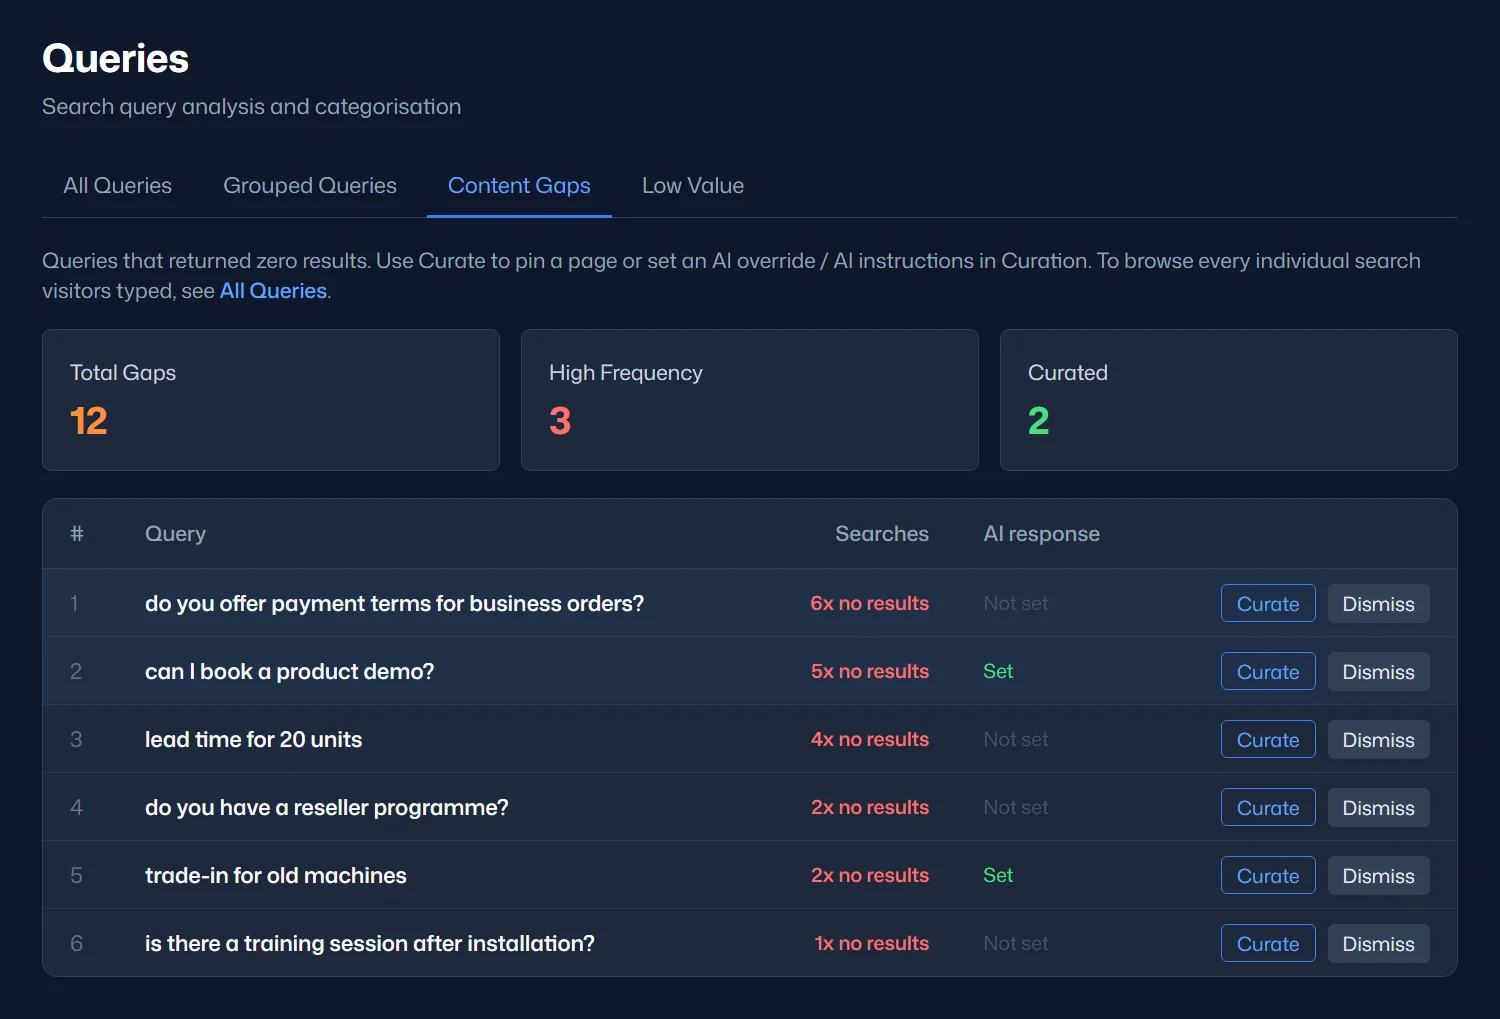Click 'Set' status in trade-in row
Viewport: 1500px width, 1019px height.
click(998, 875)
